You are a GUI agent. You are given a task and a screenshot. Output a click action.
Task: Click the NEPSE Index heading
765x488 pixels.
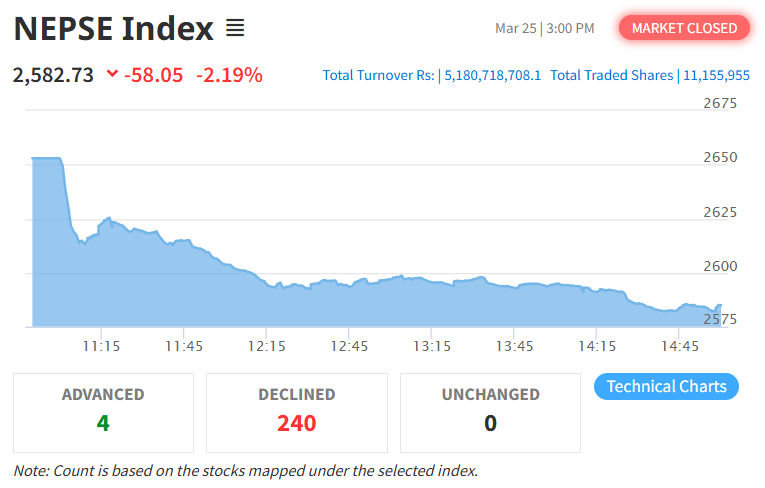pos(113,29)
